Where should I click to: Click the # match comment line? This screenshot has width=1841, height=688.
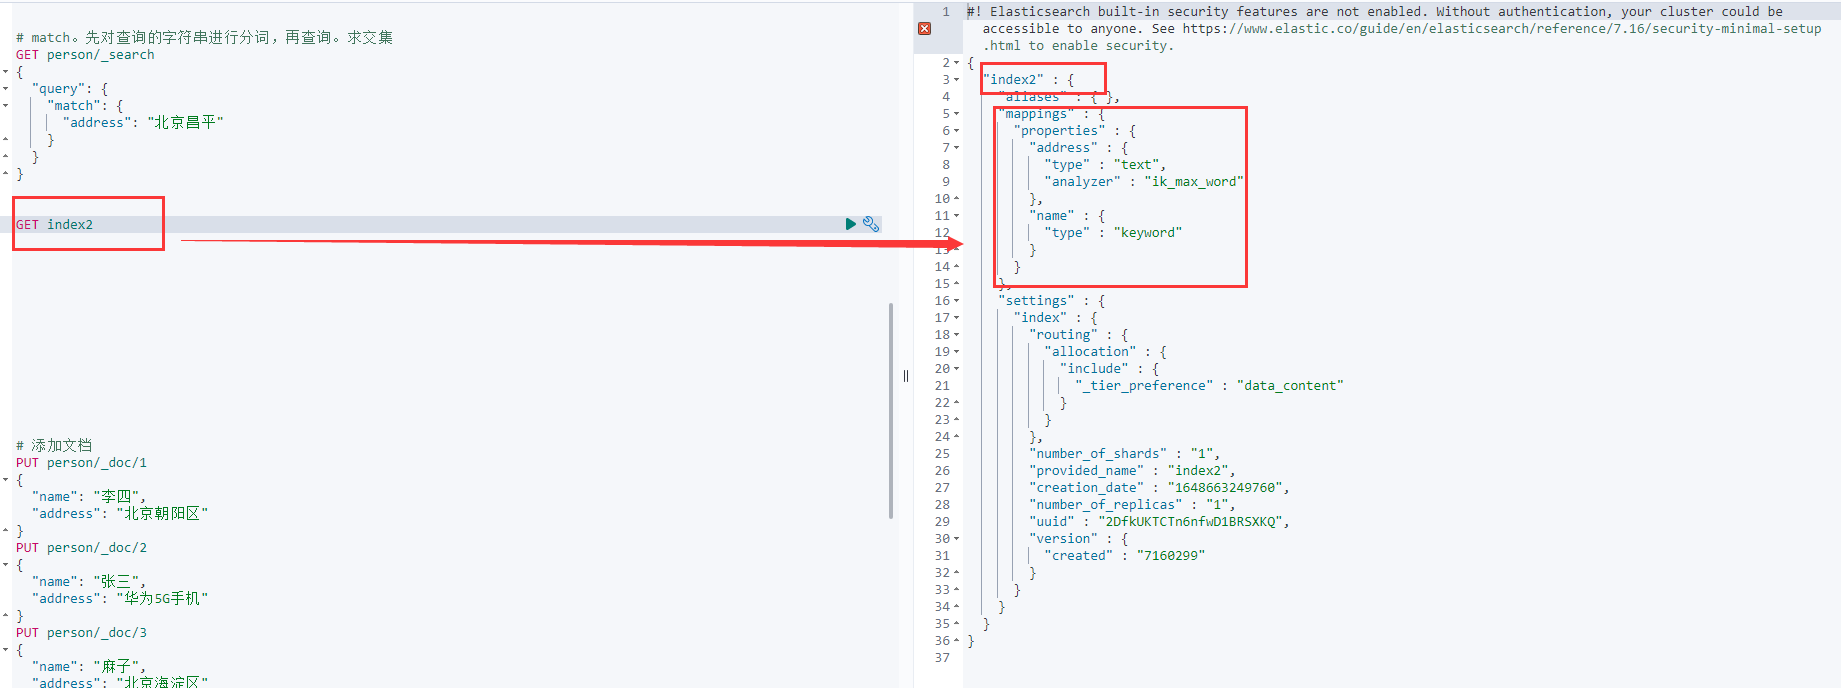point(204,37)
